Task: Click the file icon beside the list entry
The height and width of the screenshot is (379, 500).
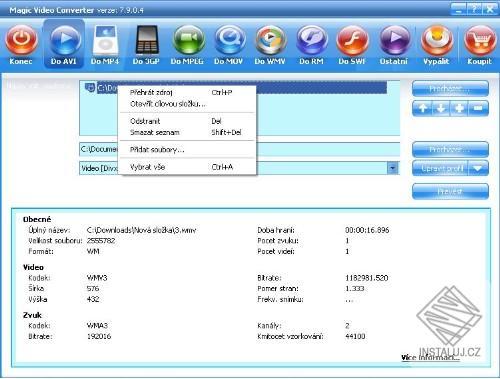Action: 90,88
